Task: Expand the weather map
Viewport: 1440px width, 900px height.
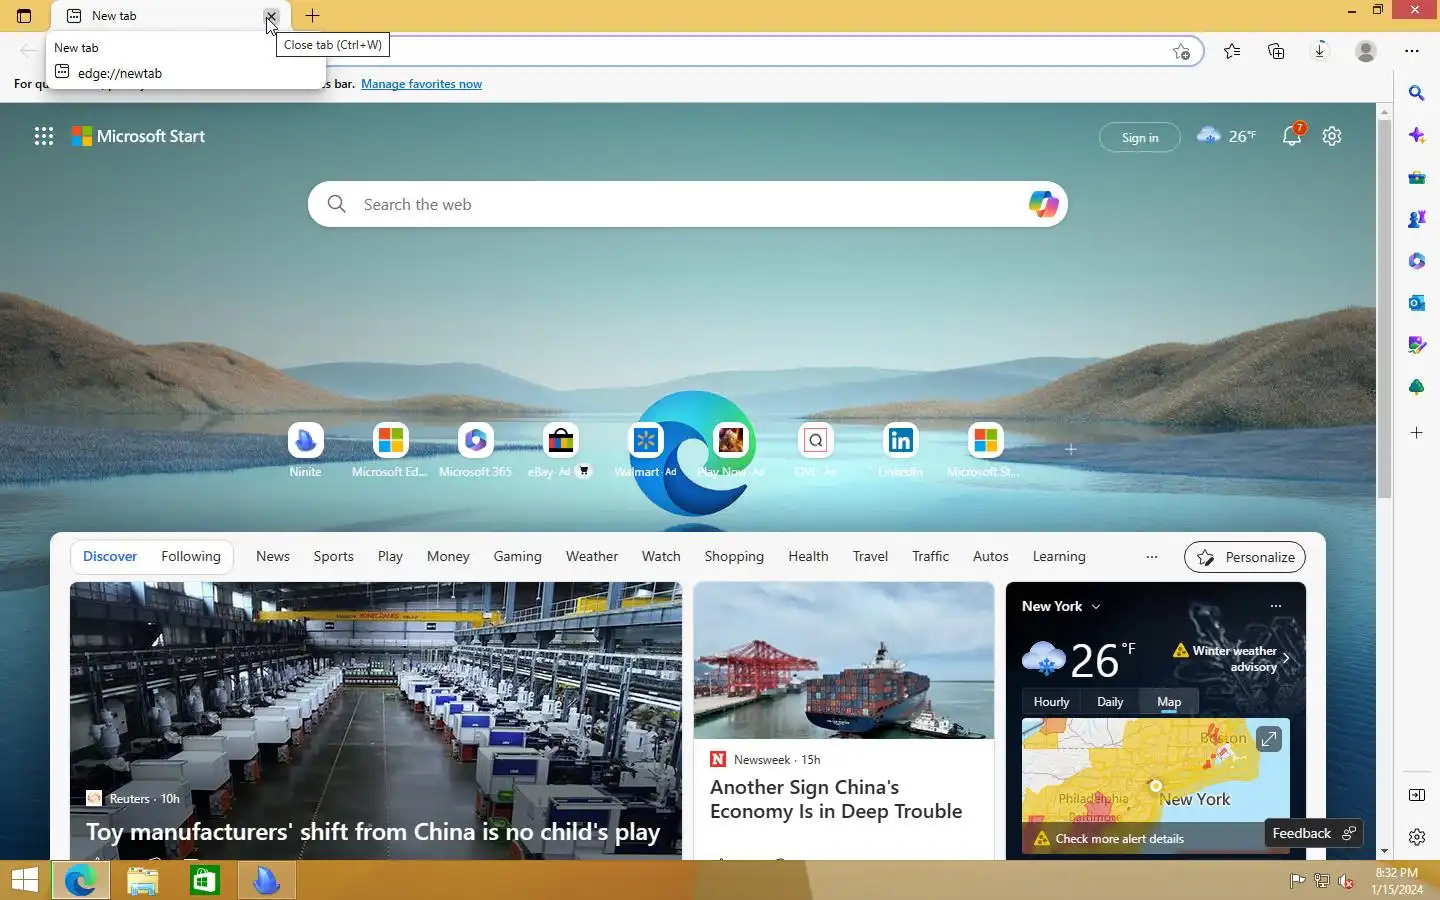Action: click(x=1268, y=739)
